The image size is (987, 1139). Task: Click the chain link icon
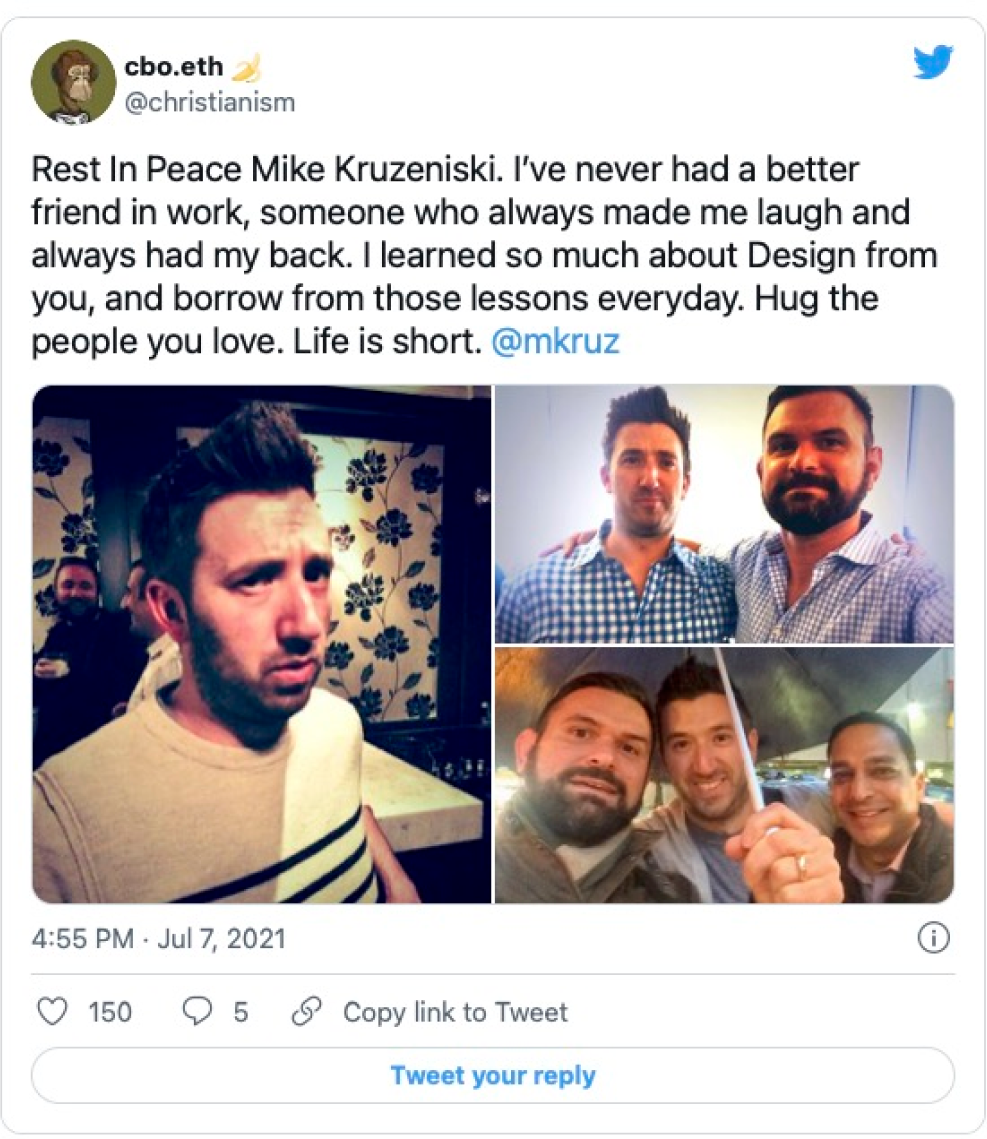(305, 1012)
